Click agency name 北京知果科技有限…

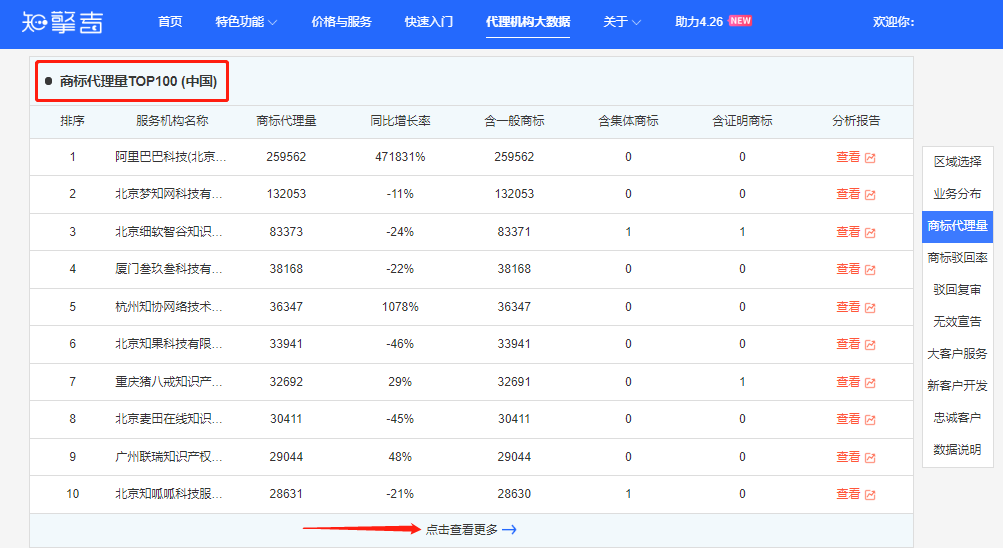tap(169, 343)
